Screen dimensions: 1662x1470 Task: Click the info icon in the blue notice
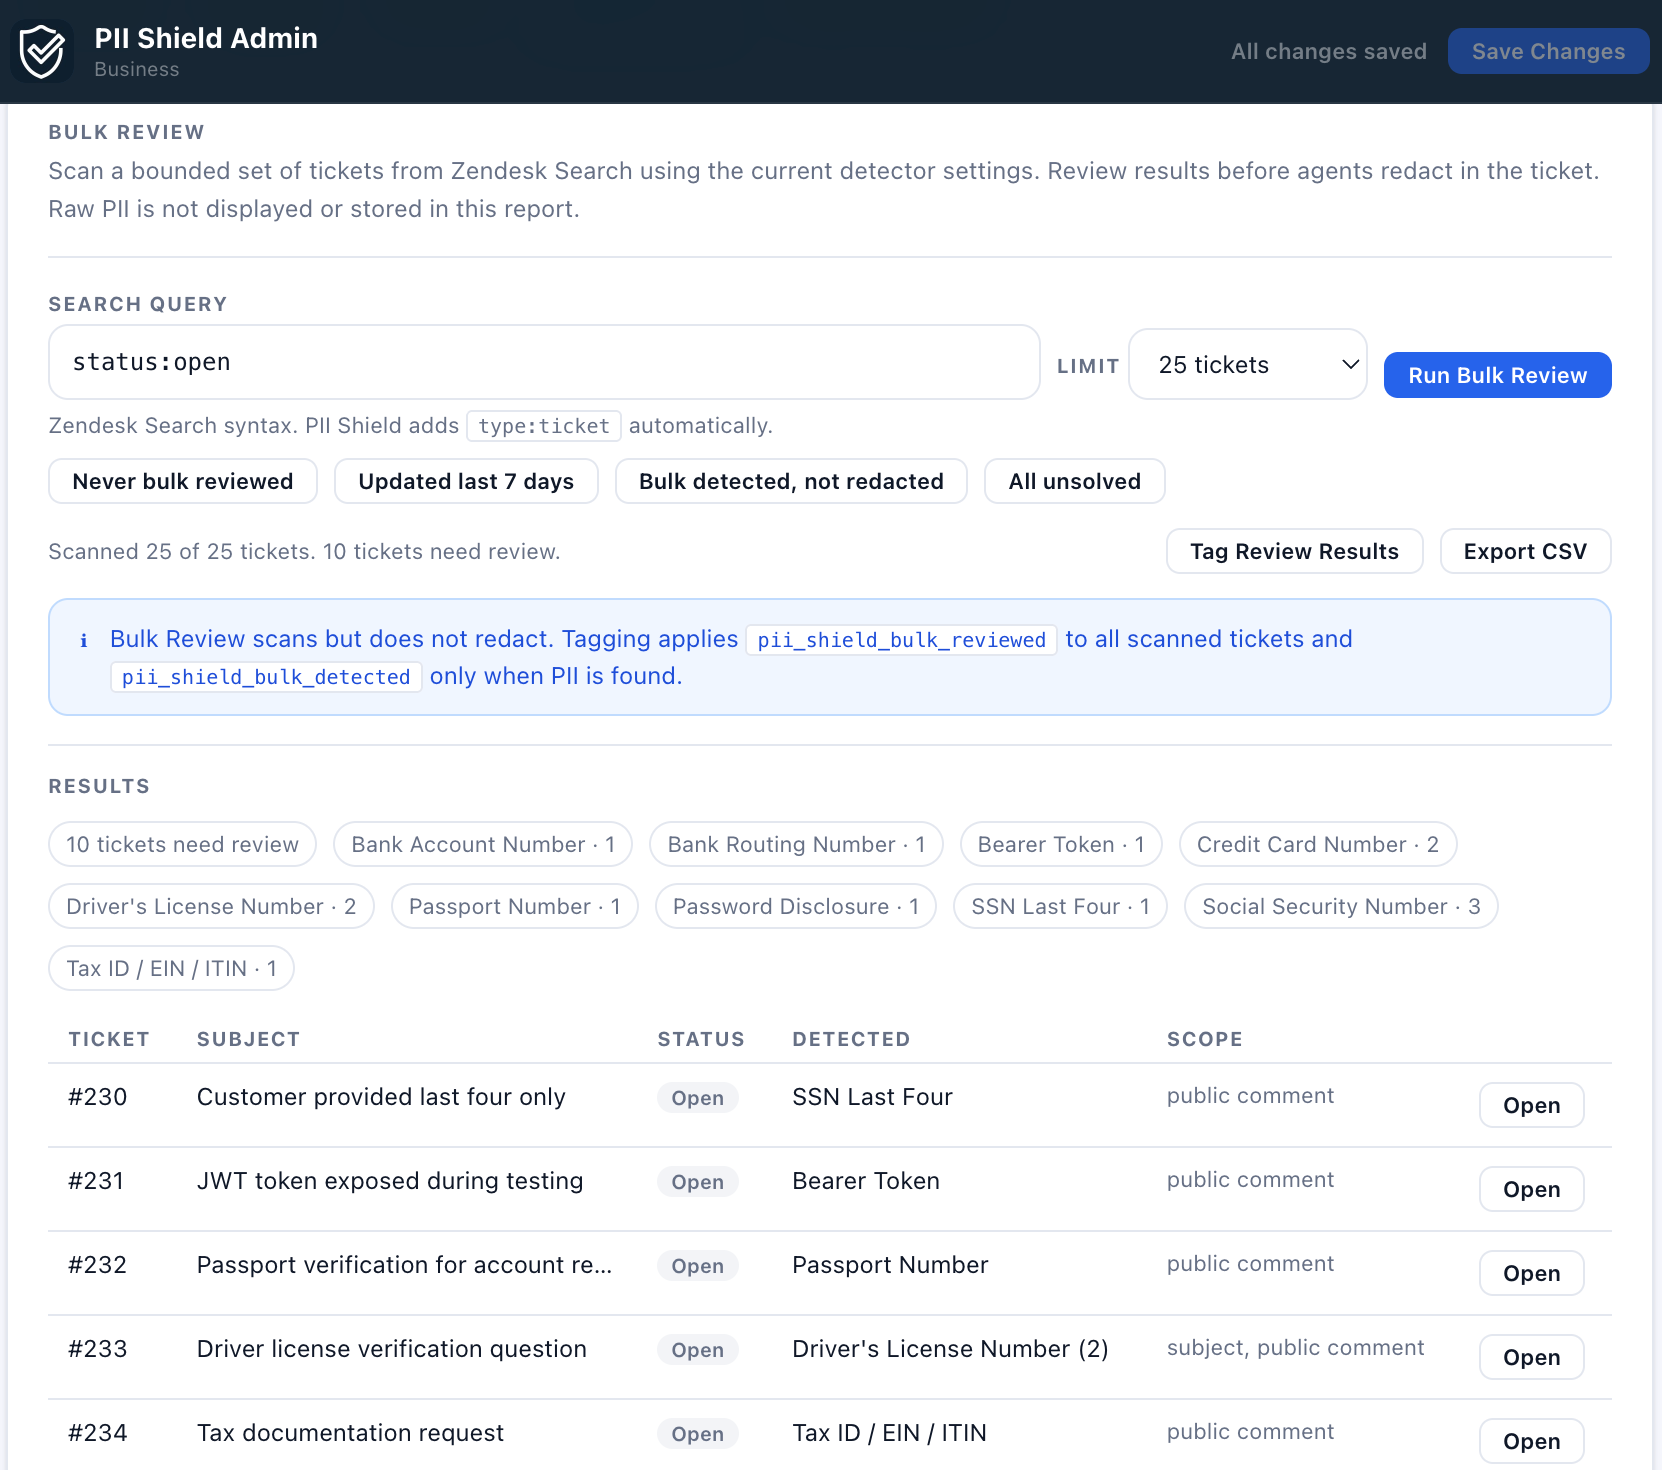click(x=84, y=640)
